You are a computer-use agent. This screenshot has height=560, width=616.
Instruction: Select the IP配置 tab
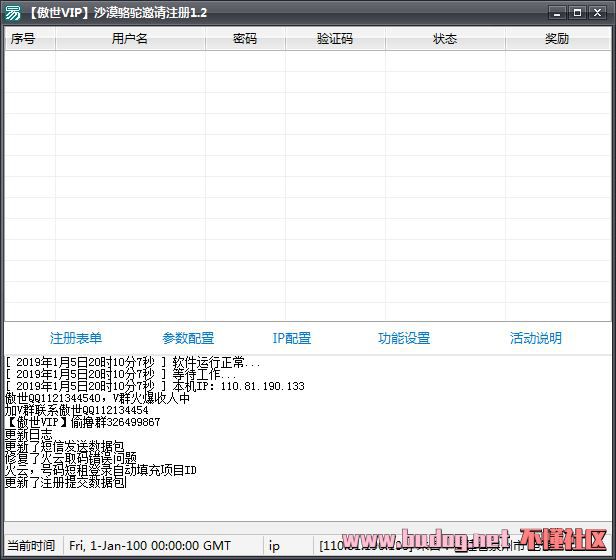click(x=292, y=338)
